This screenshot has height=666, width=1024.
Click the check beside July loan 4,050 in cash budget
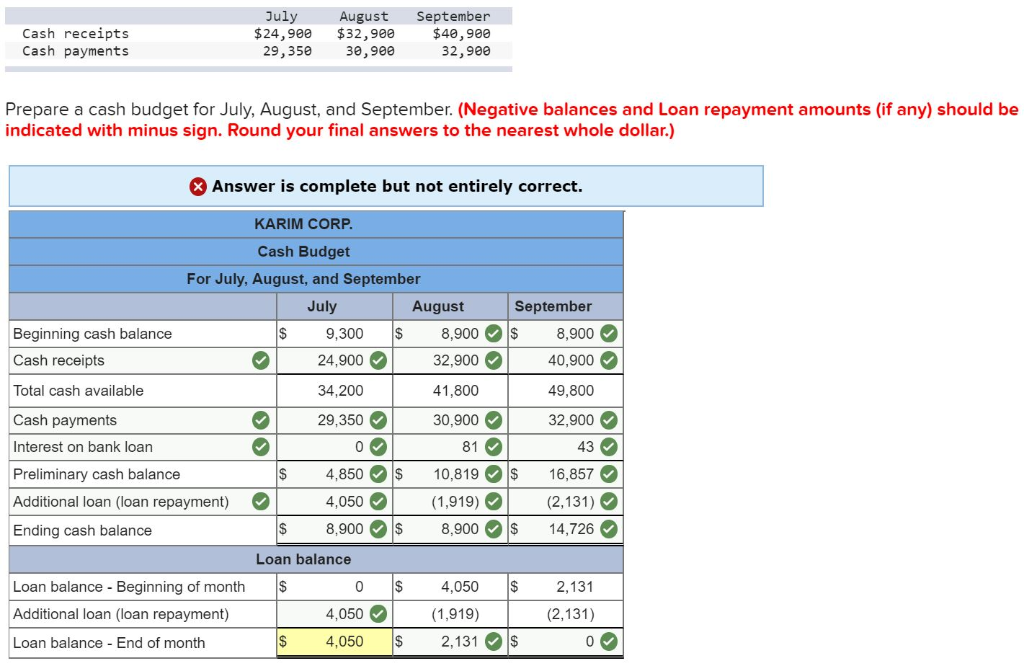click(x=378, y=501)
